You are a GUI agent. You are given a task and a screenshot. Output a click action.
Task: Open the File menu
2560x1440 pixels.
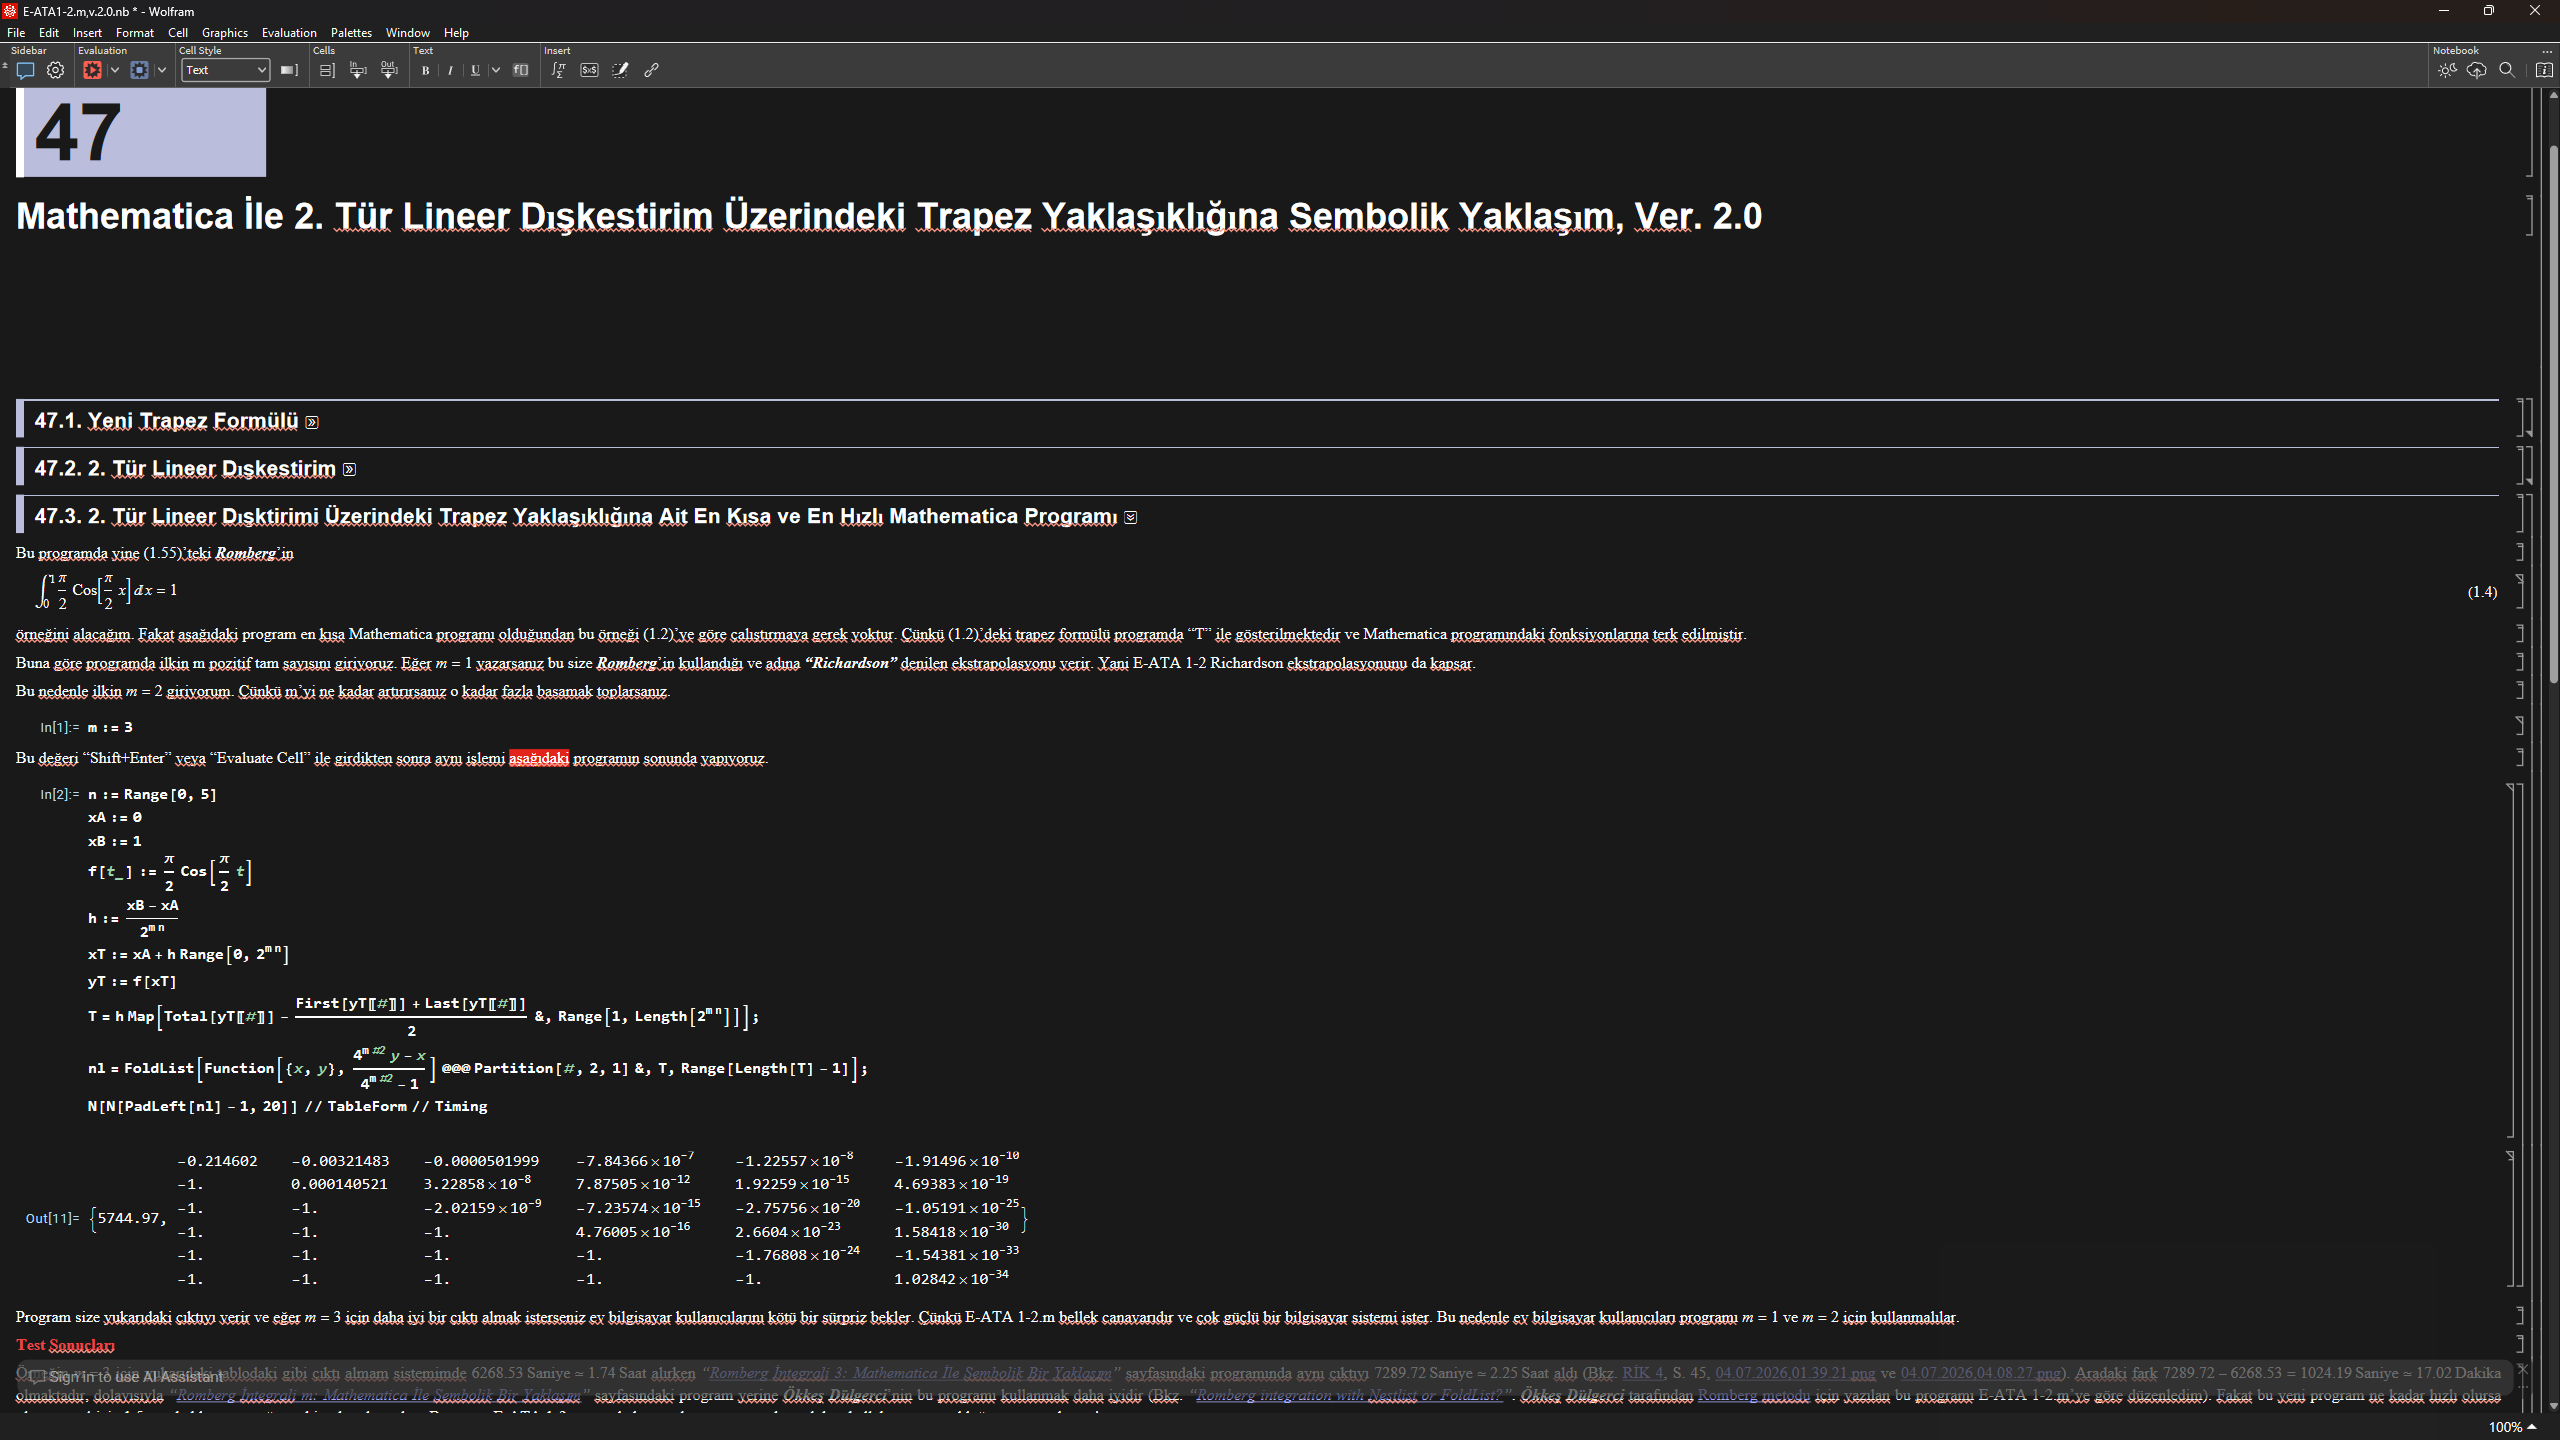(x=16, y=33)
